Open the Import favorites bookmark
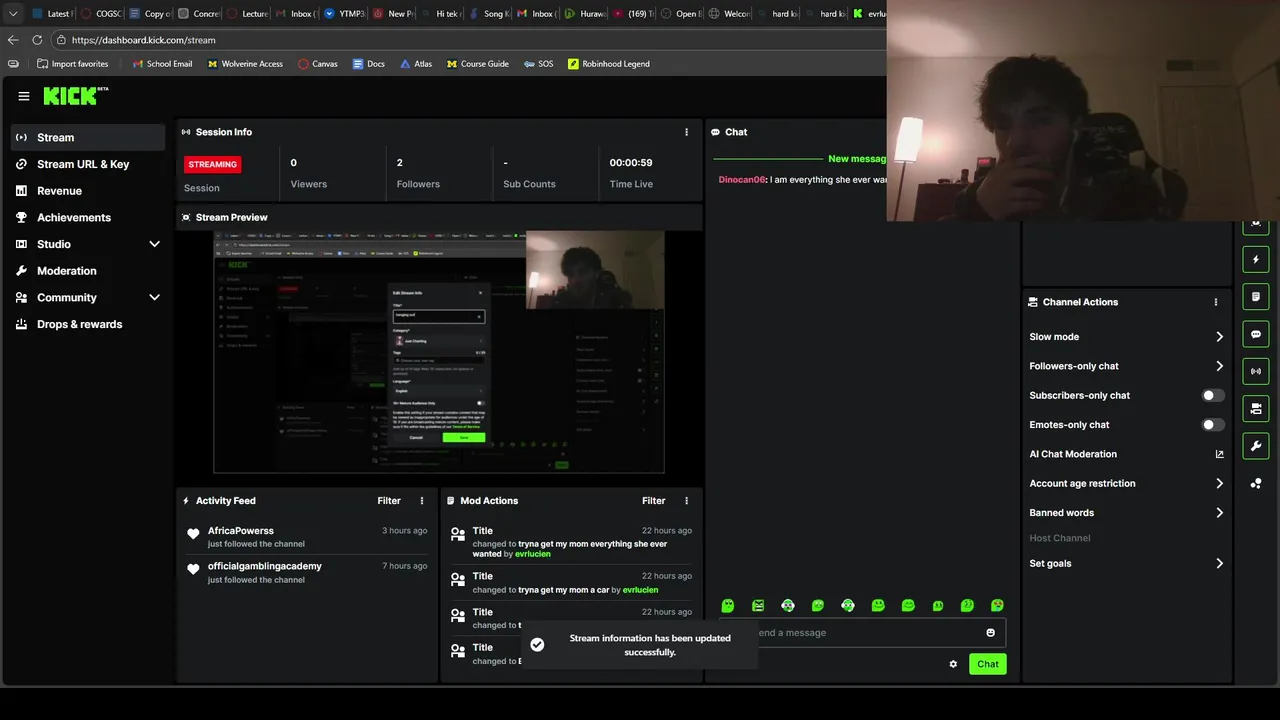 point(72,64)
